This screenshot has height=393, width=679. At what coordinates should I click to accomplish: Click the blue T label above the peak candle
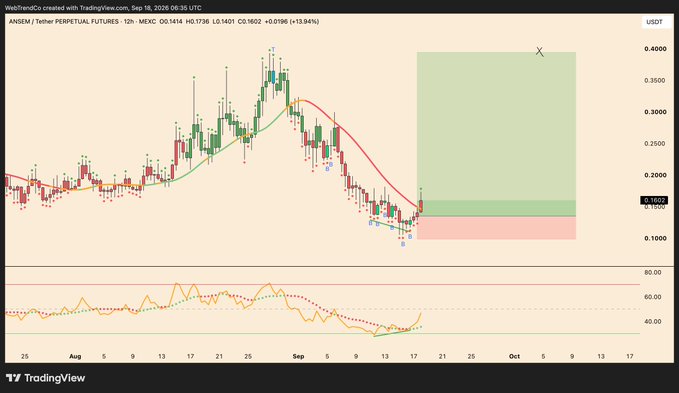pyautogui.click(x=273, y=50)
